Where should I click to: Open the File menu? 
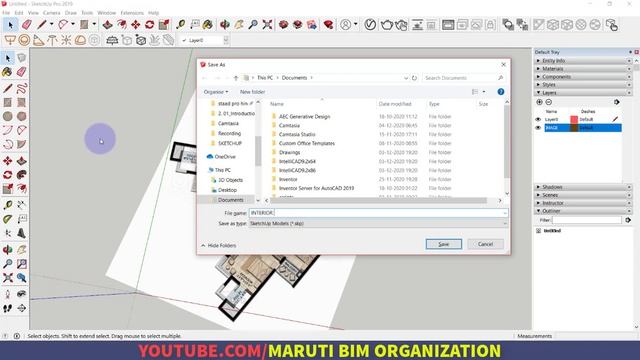click(6, 13)
